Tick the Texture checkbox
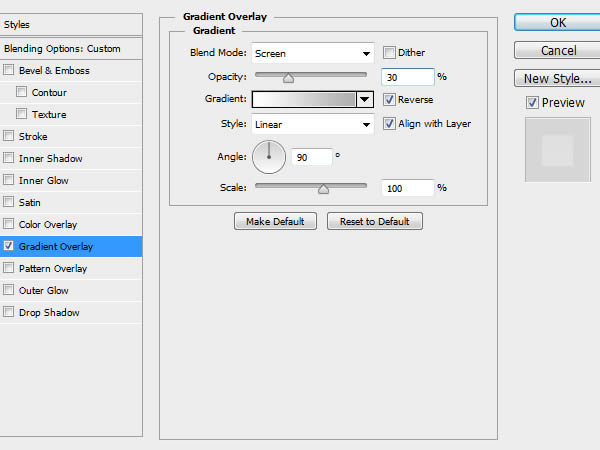Viewport: 600px width, 450px height. 21,114
